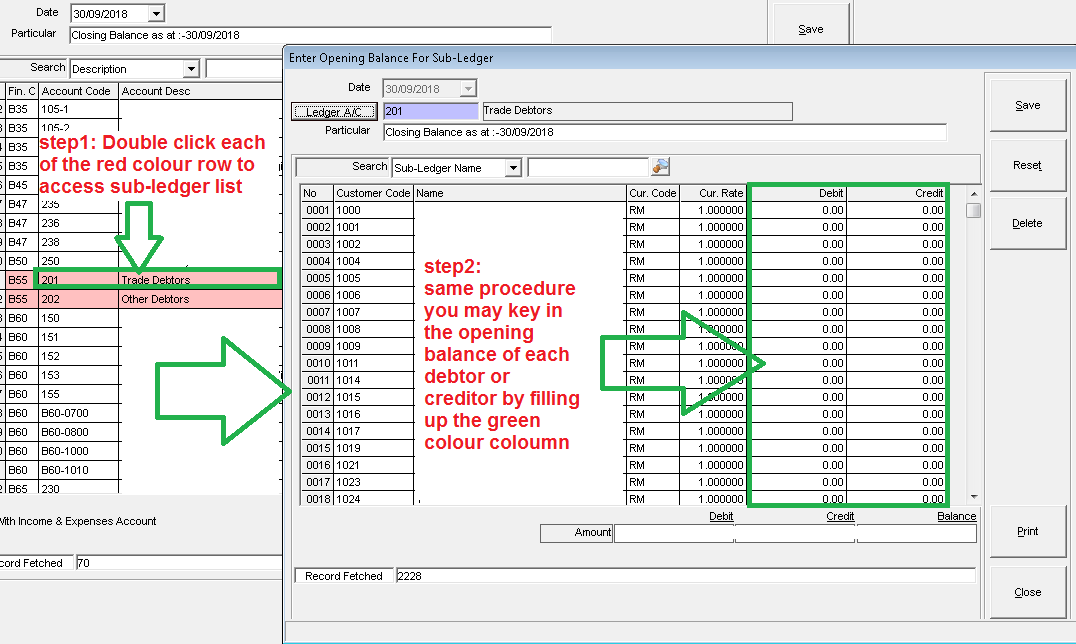Click the Credit column header
Screen dimensions: 1076x644
coord(897,193)
